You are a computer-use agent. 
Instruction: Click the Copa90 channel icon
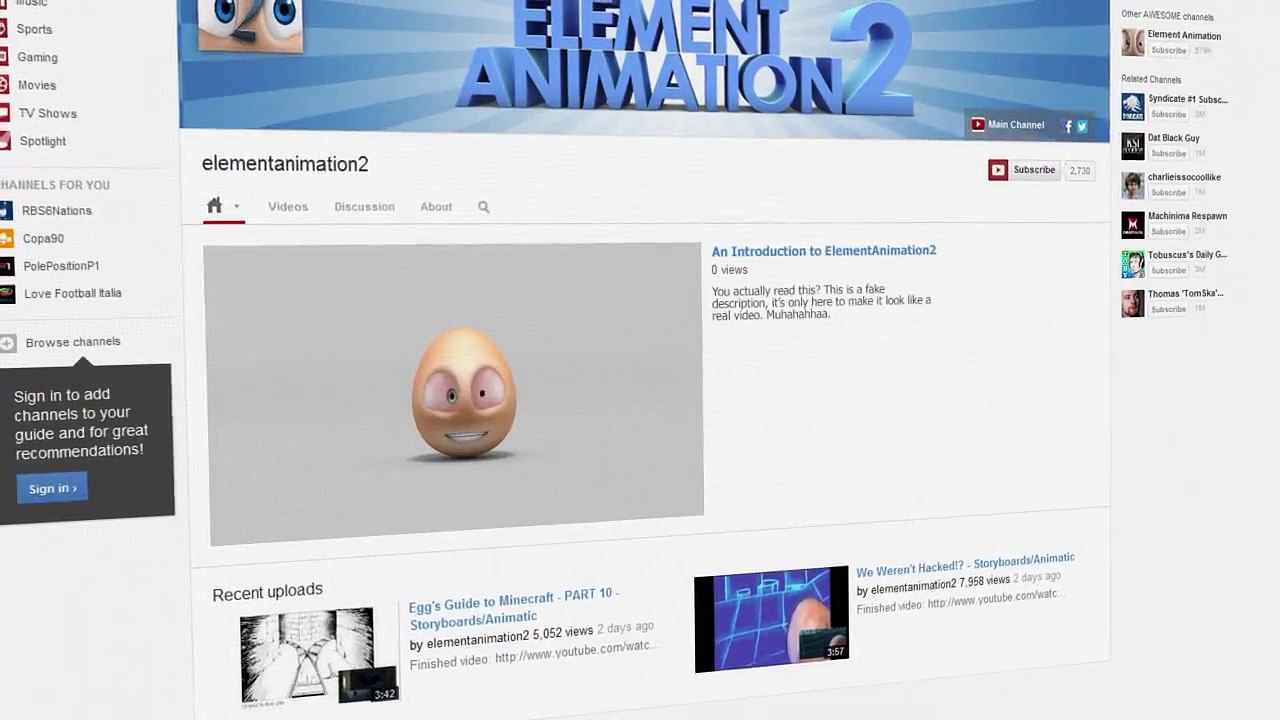[6, 238]
